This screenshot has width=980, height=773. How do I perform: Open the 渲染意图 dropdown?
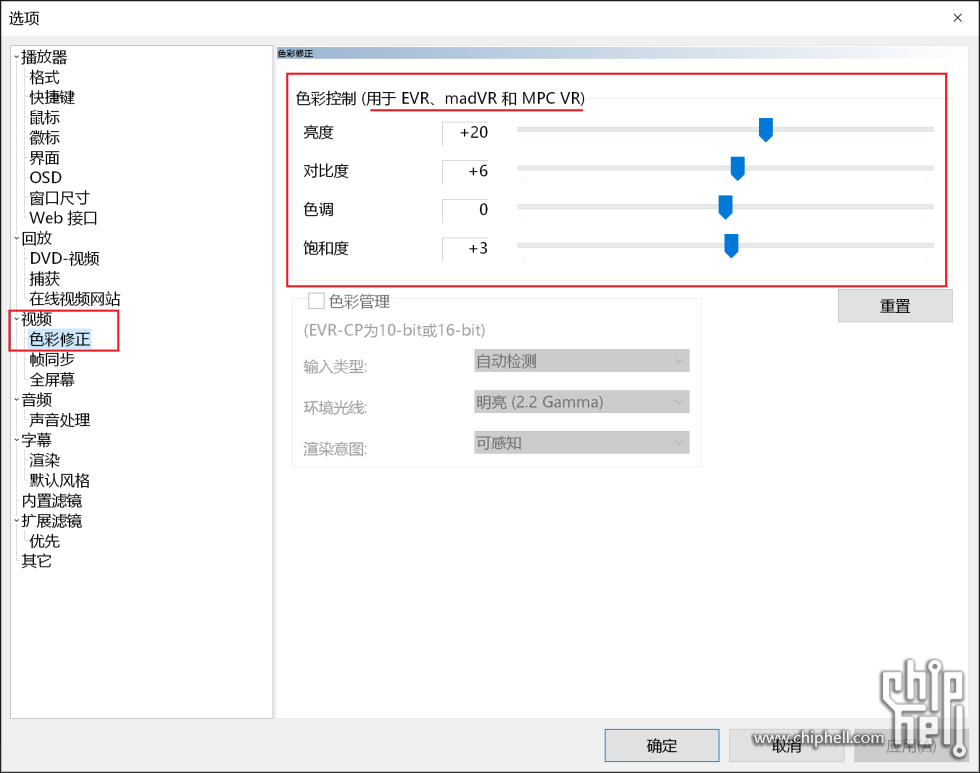point(581,442)
